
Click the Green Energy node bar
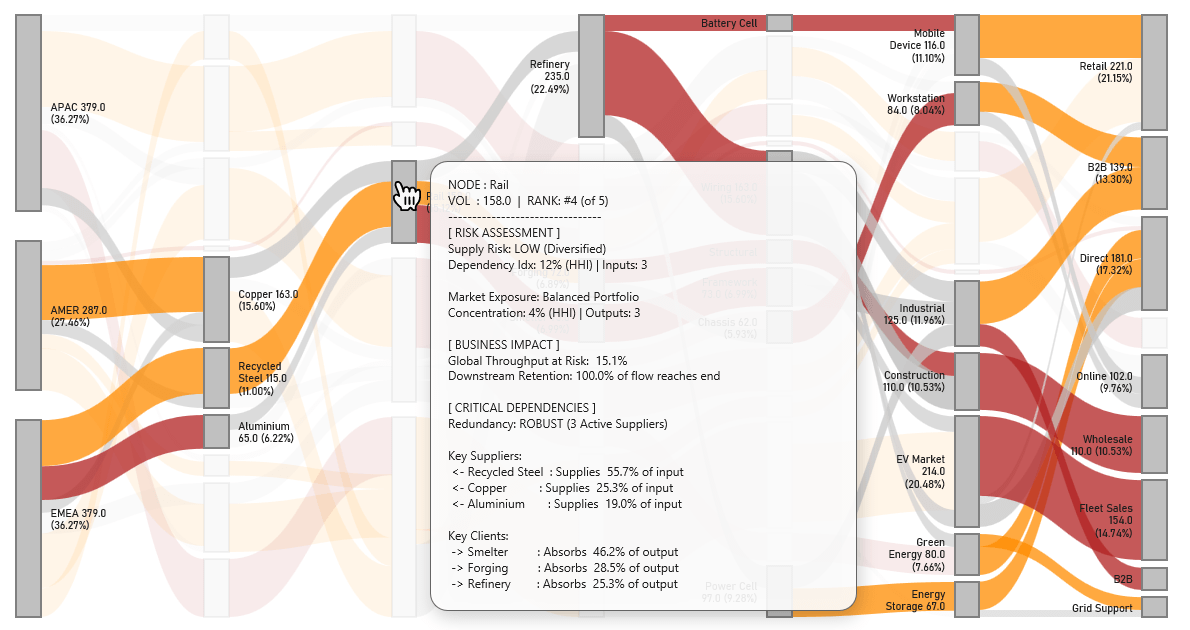click(x=967, y=554)
